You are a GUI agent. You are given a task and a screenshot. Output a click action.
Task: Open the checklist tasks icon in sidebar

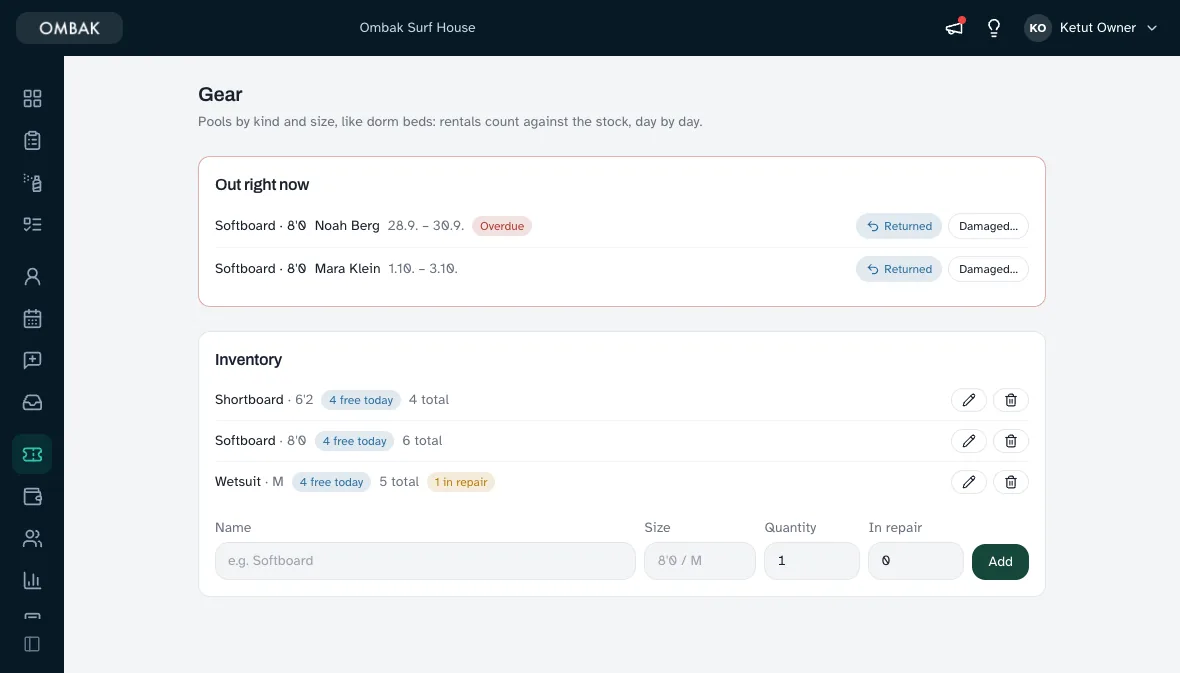coord(32,224)
